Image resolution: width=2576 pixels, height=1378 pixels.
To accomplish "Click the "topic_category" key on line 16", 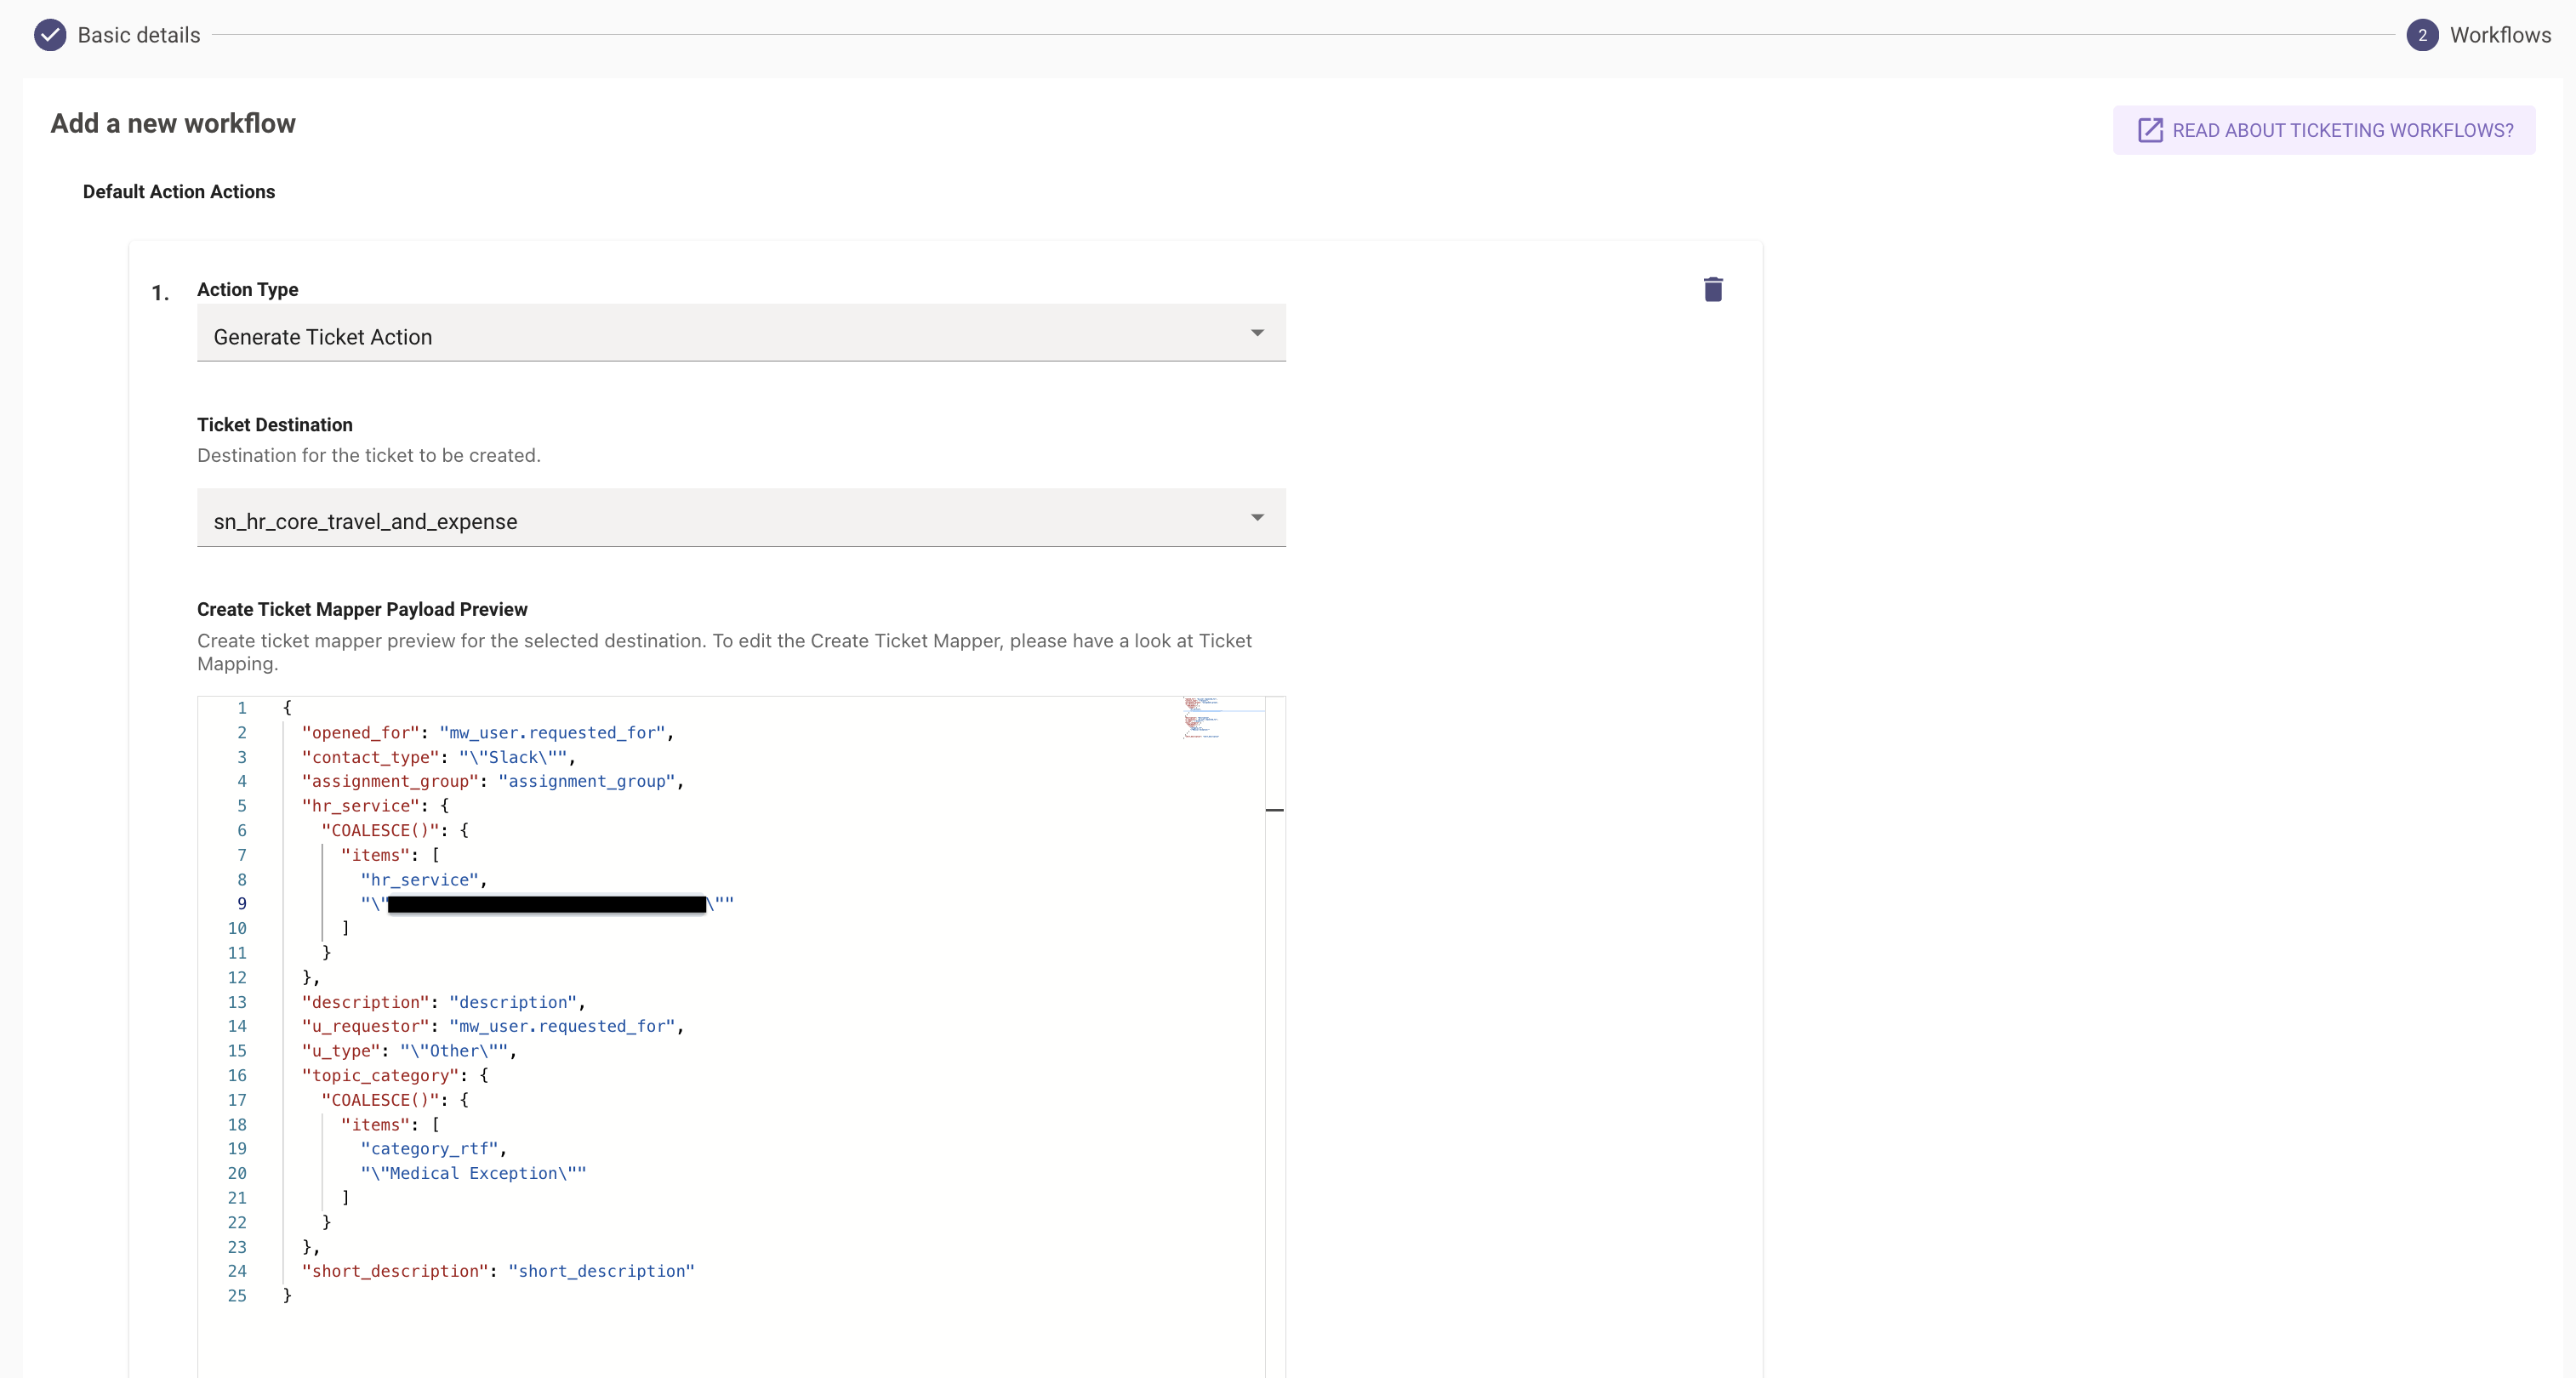I will click(380, 1075).
